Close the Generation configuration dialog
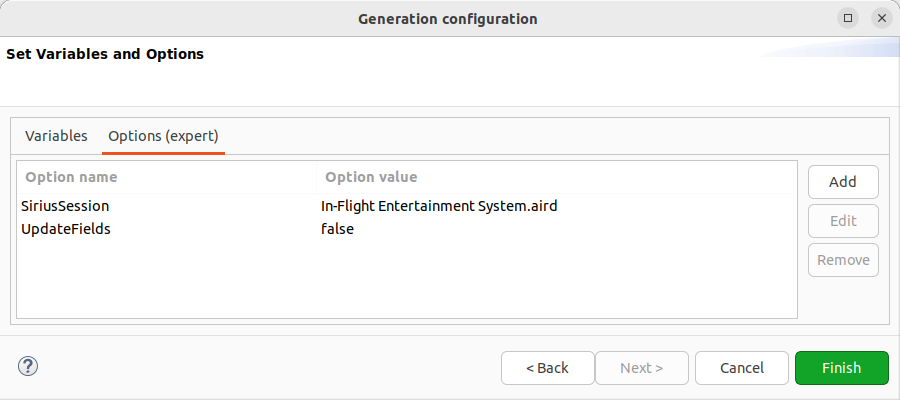Image resolution: width=900 pixels, height=400 pixels. [881, 18]
